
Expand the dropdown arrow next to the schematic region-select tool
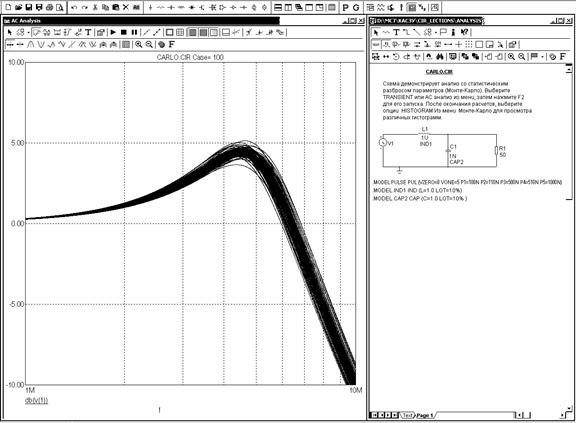click(x=435, y=32)
